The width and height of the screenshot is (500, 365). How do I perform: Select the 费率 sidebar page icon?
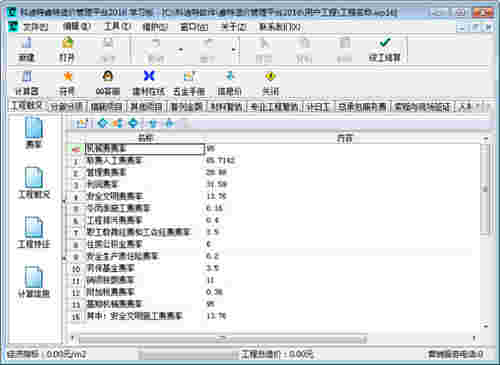coord(34,133)
